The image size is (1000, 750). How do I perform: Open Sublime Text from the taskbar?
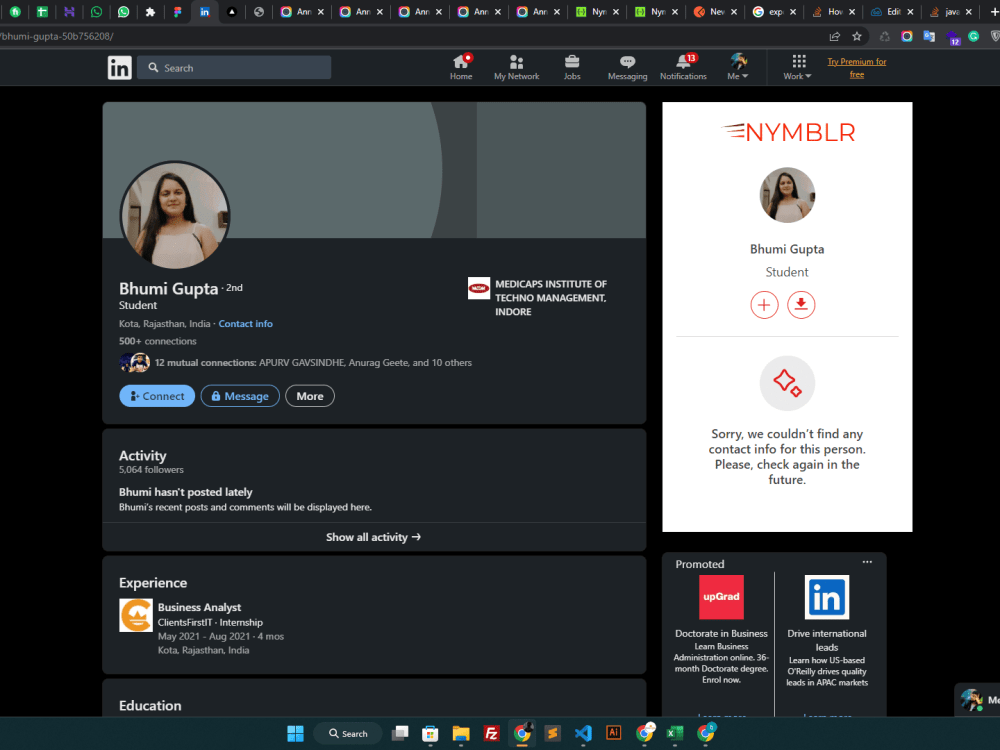[x=552, y=733]
